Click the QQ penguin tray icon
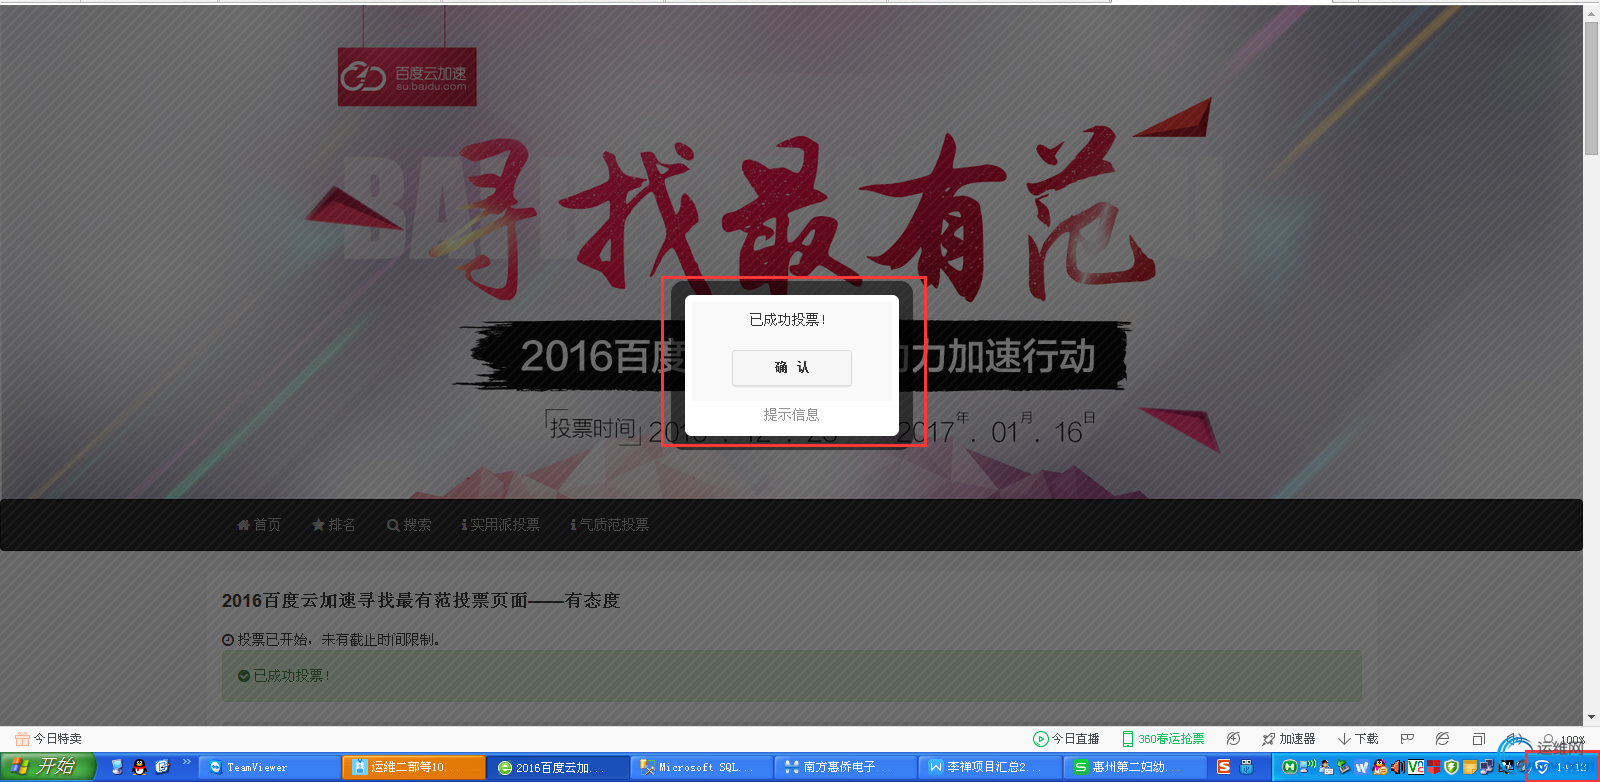 1380,767
